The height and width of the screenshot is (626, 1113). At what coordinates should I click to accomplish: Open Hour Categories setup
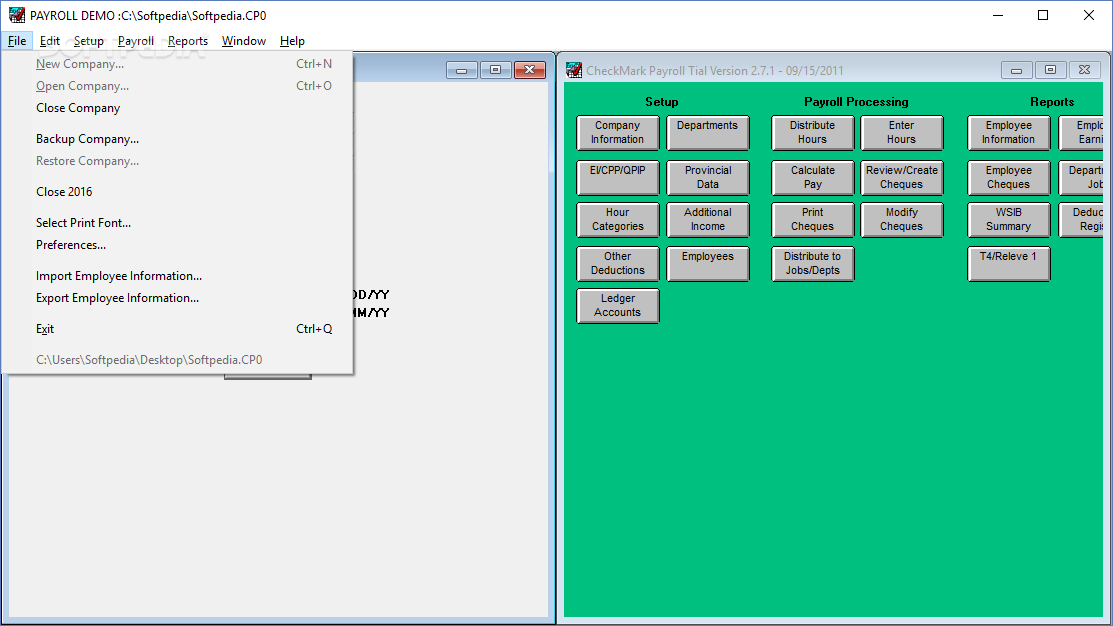pos(618,219)
